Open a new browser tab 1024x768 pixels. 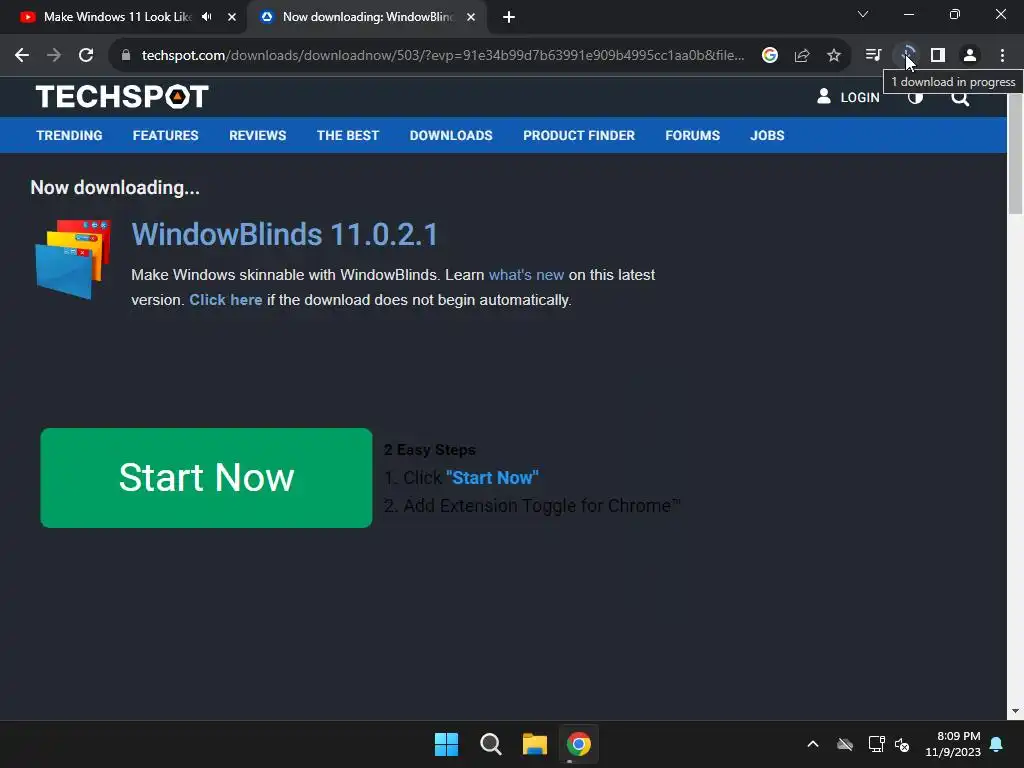(509, 18)
